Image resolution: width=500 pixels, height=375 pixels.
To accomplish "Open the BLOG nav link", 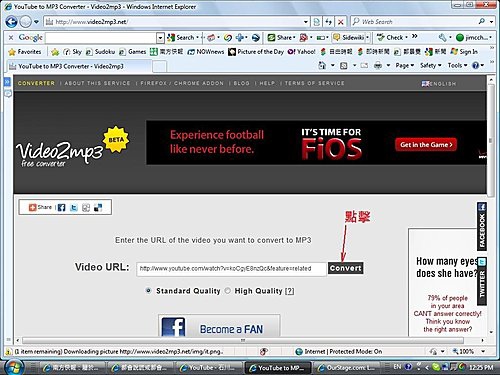I will point(242,83).
